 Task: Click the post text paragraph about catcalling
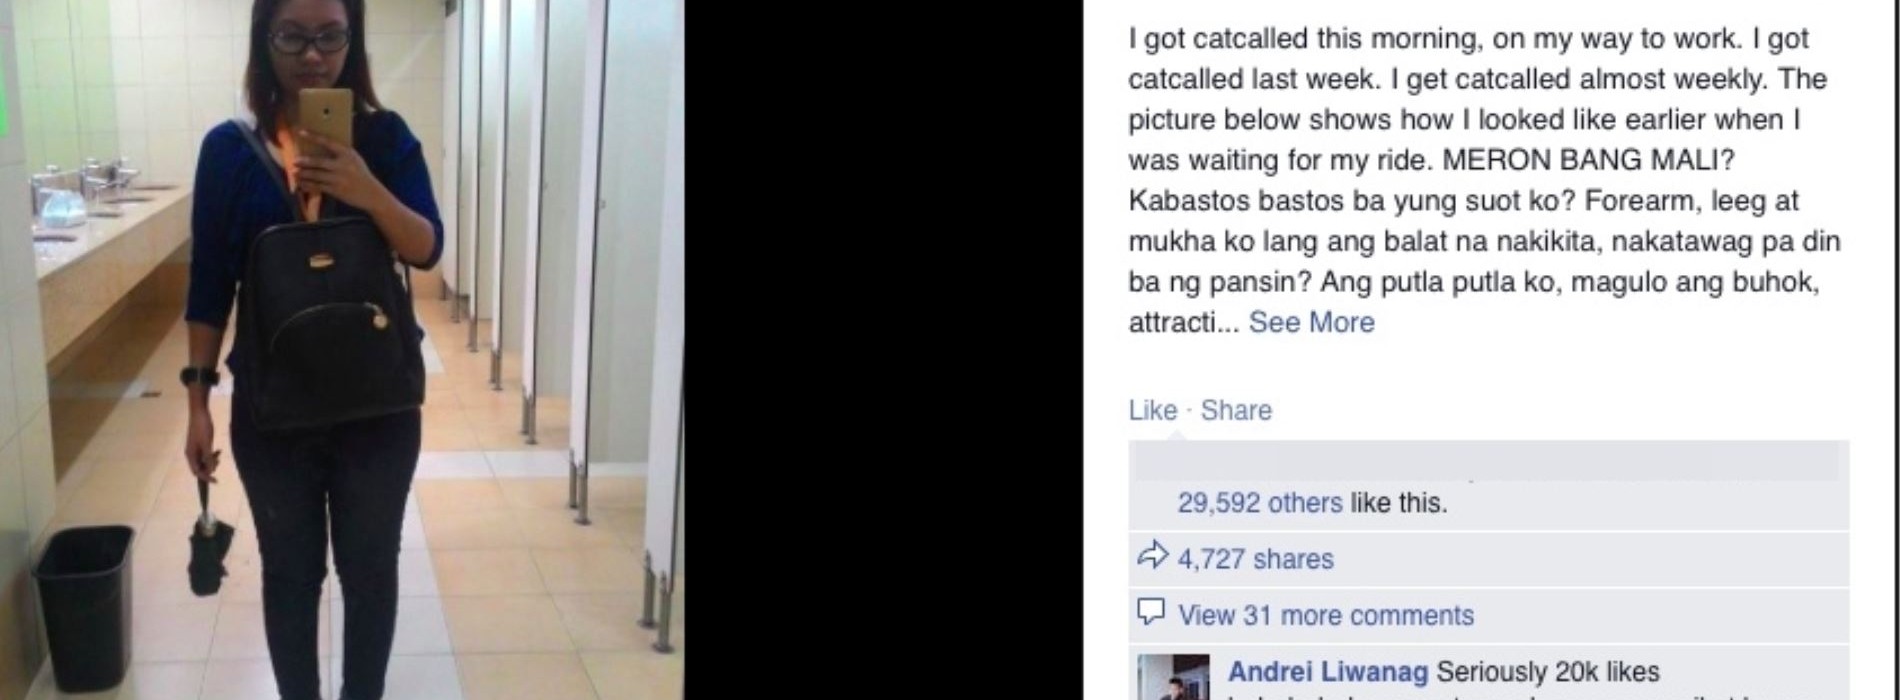click(1485, 180)
